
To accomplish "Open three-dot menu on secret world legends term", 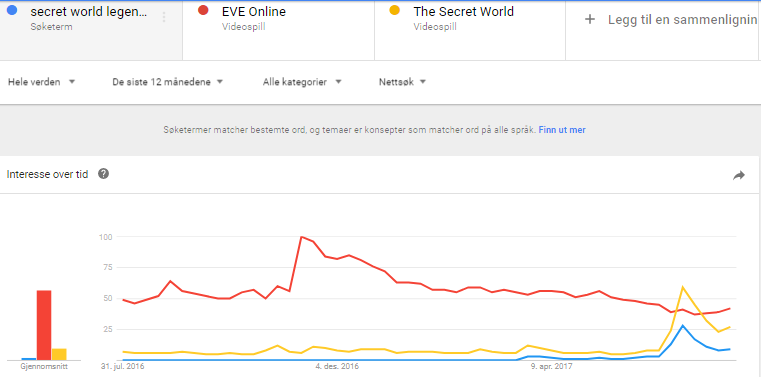I will click(164, 17).
